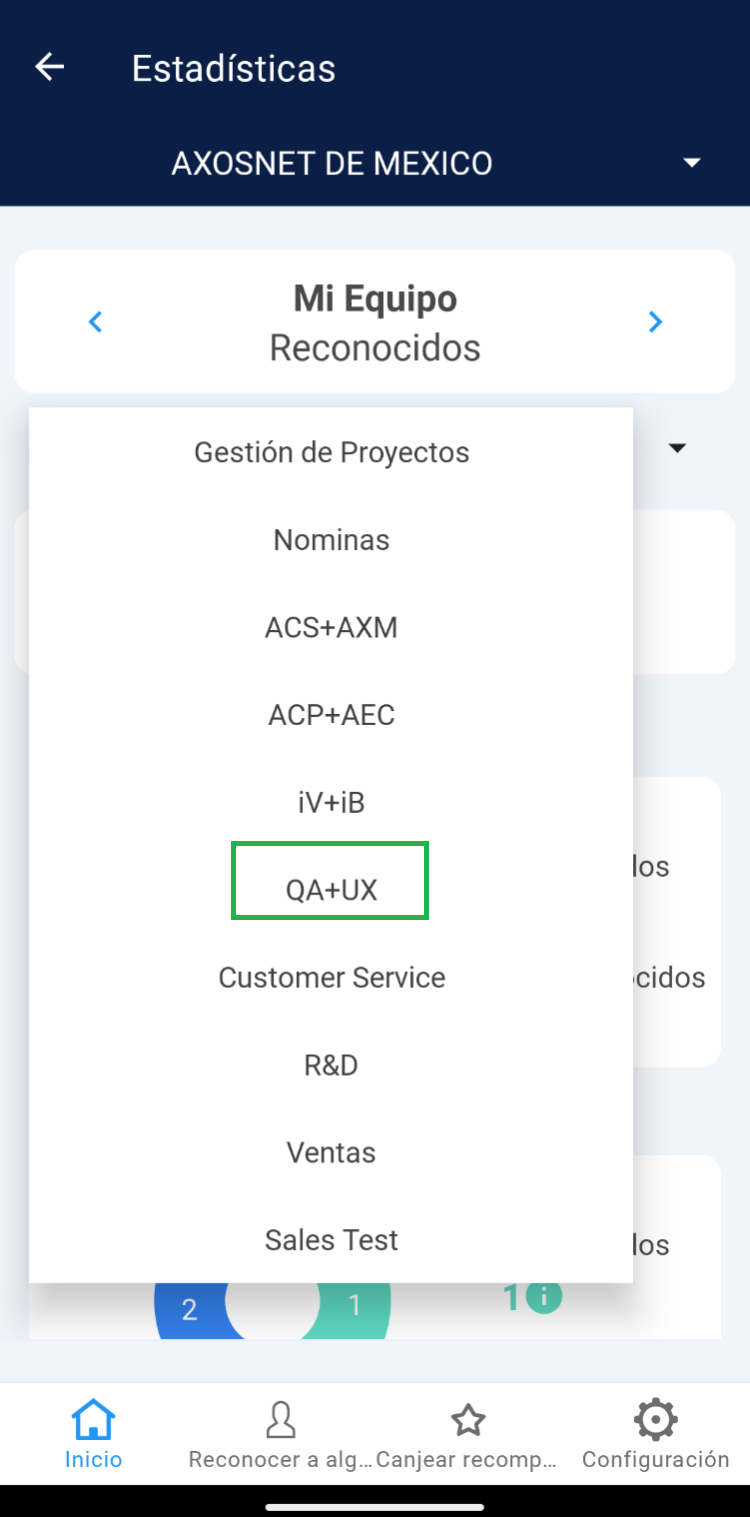The height and width of the screenshot is (1517, 750).
Task: Go to previous Mi Equipo view
Action: coord(95,322)
